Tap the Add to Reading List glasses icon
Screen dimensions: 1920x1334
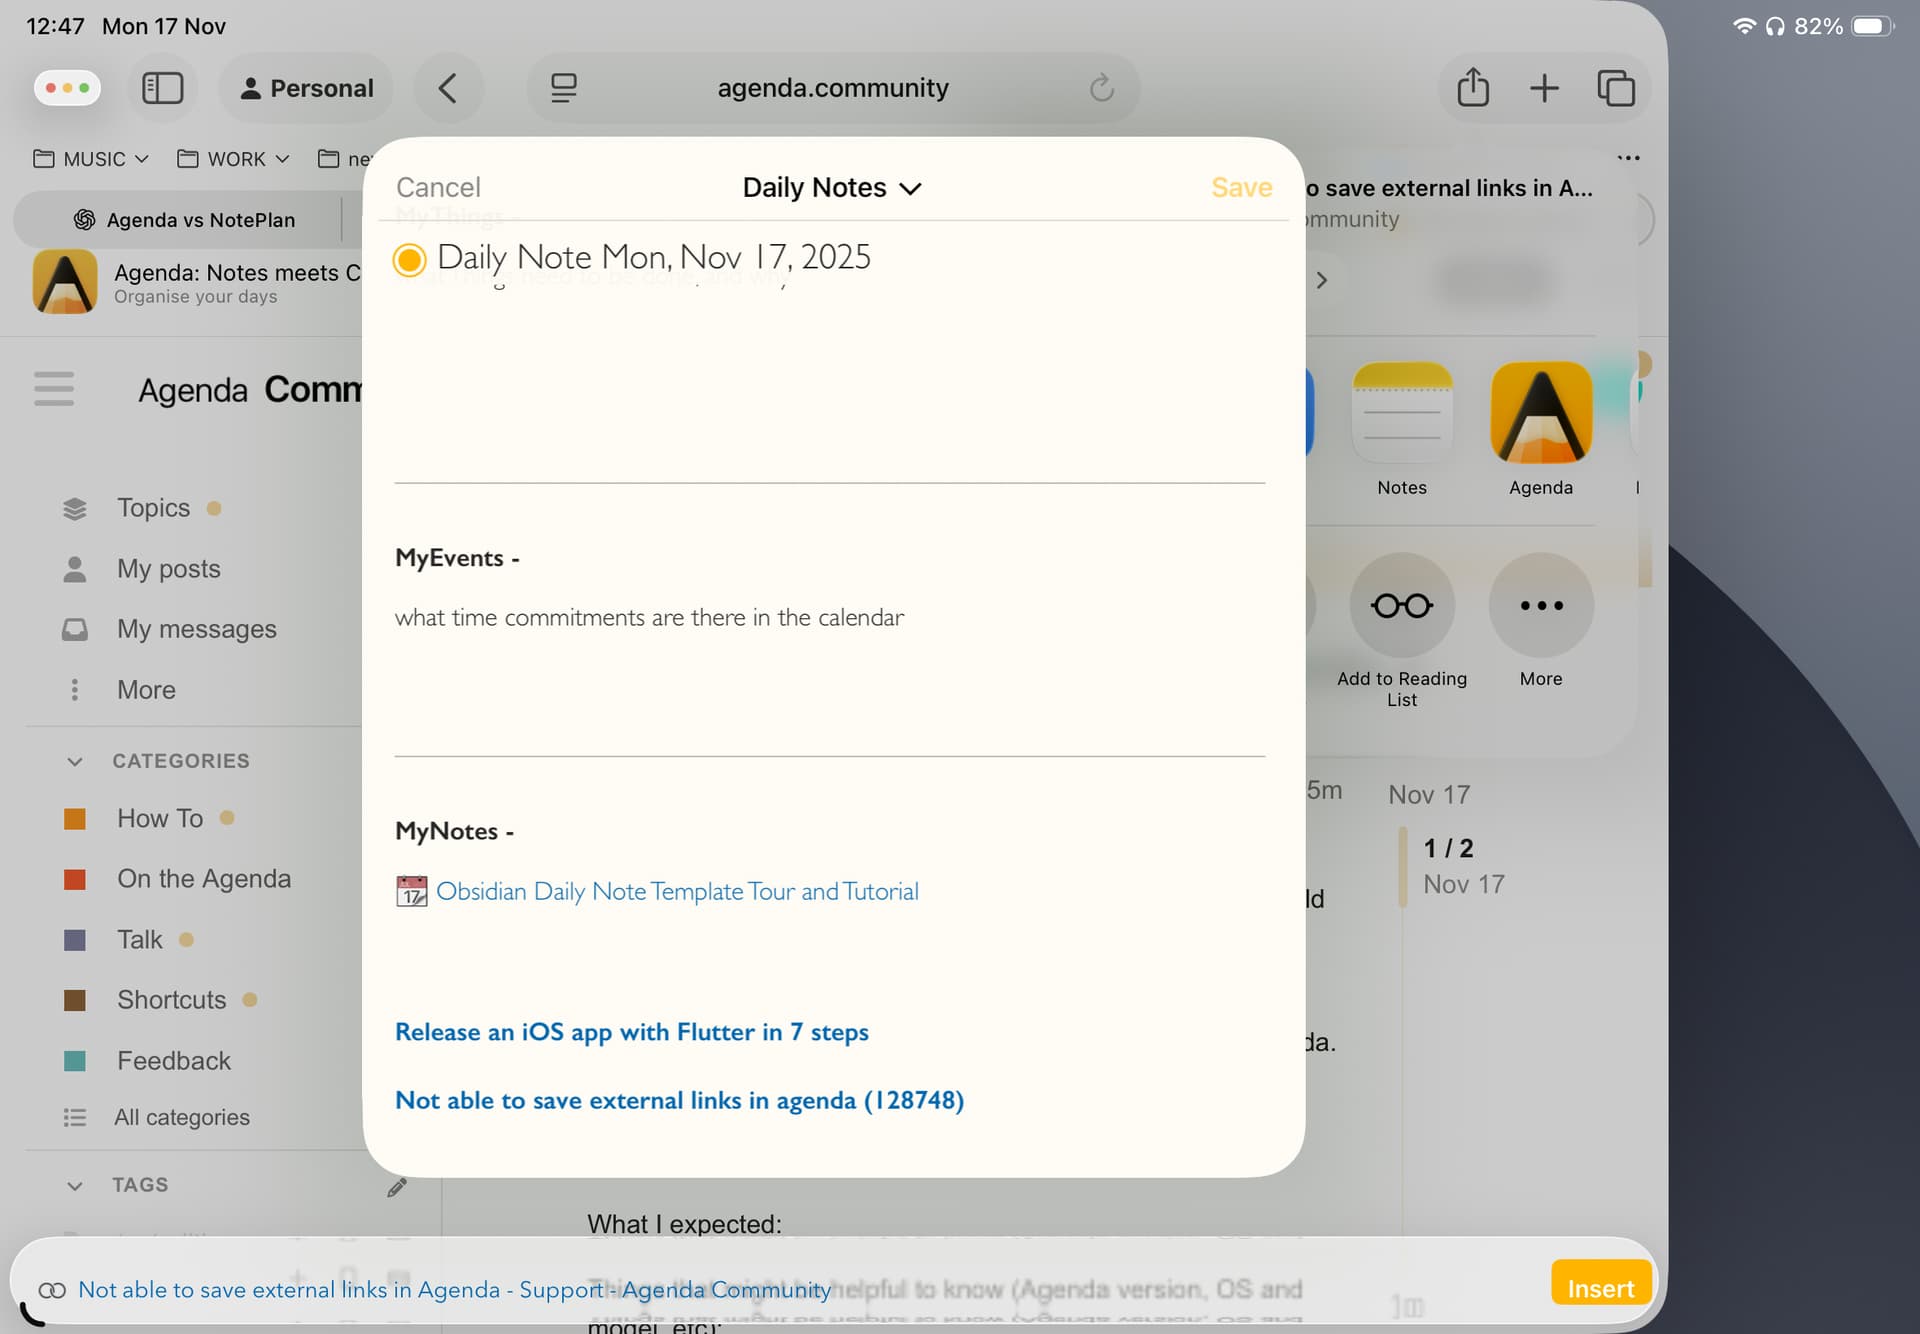tap(1401, 606)
